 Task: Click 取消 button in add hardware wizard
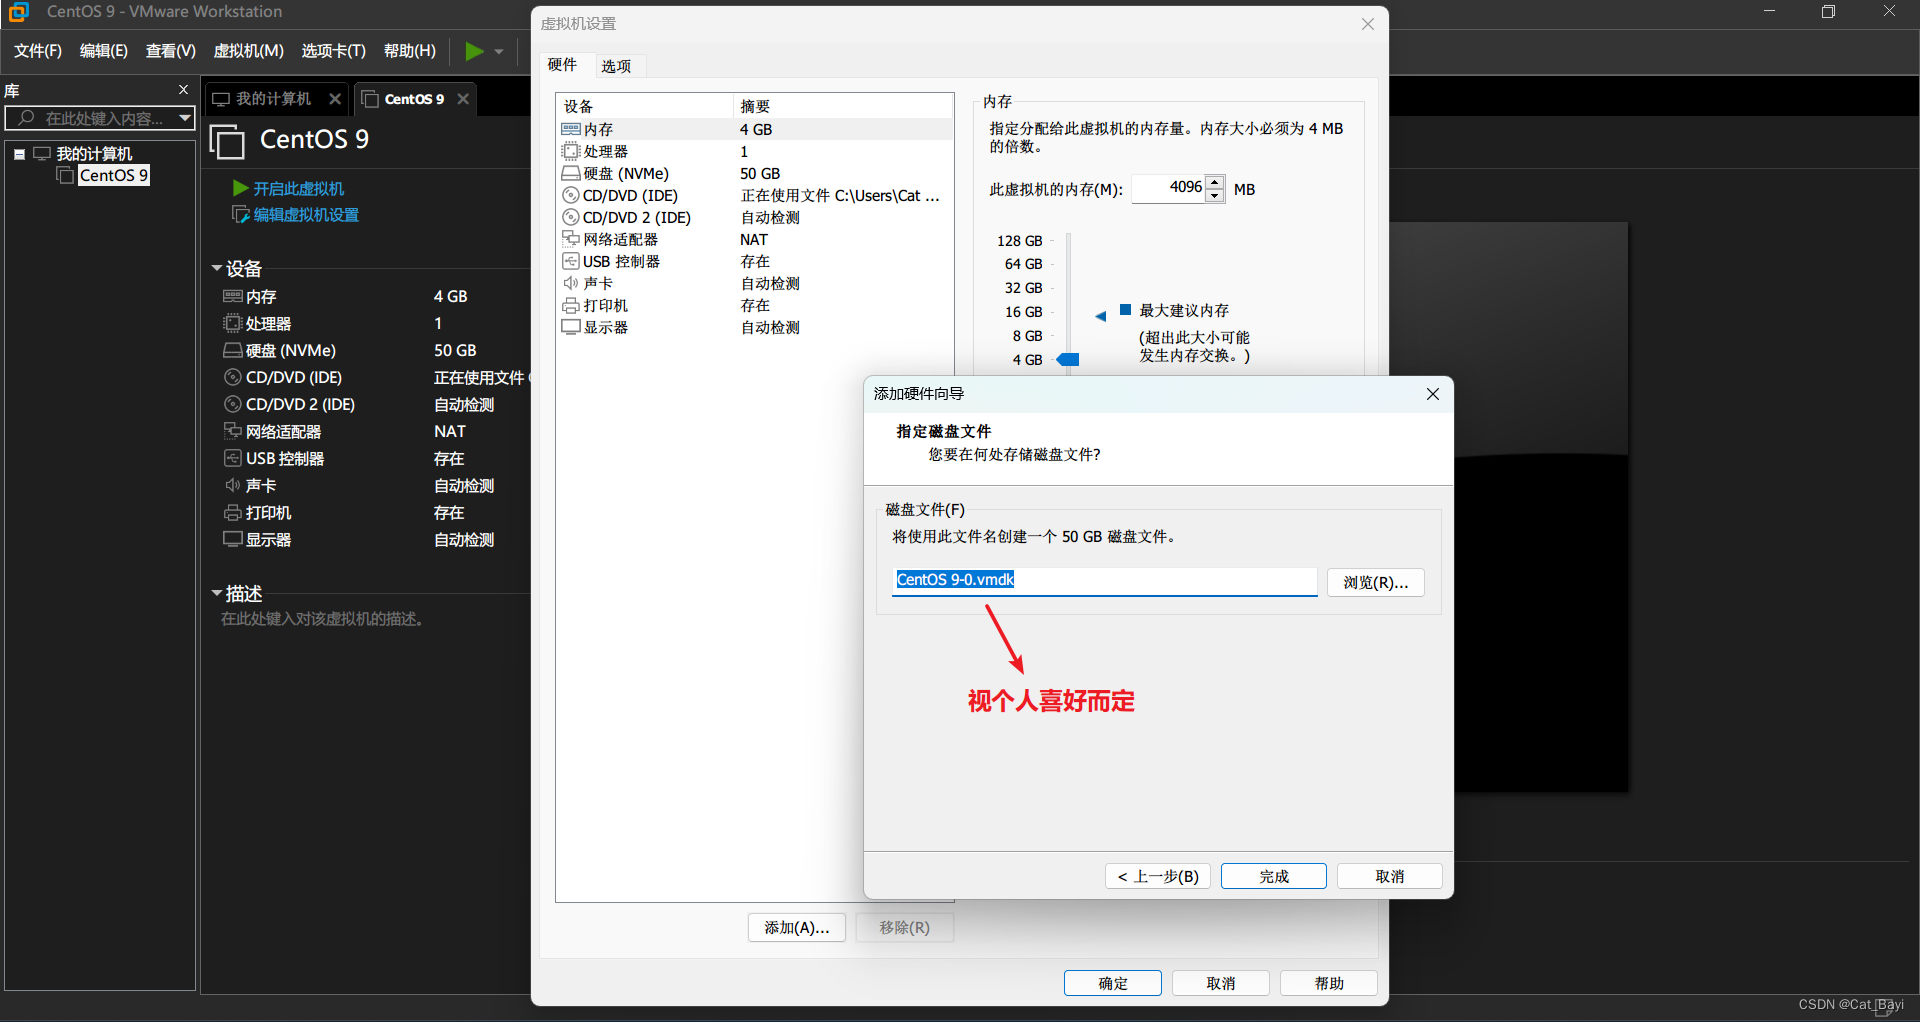pos(1390,876)
